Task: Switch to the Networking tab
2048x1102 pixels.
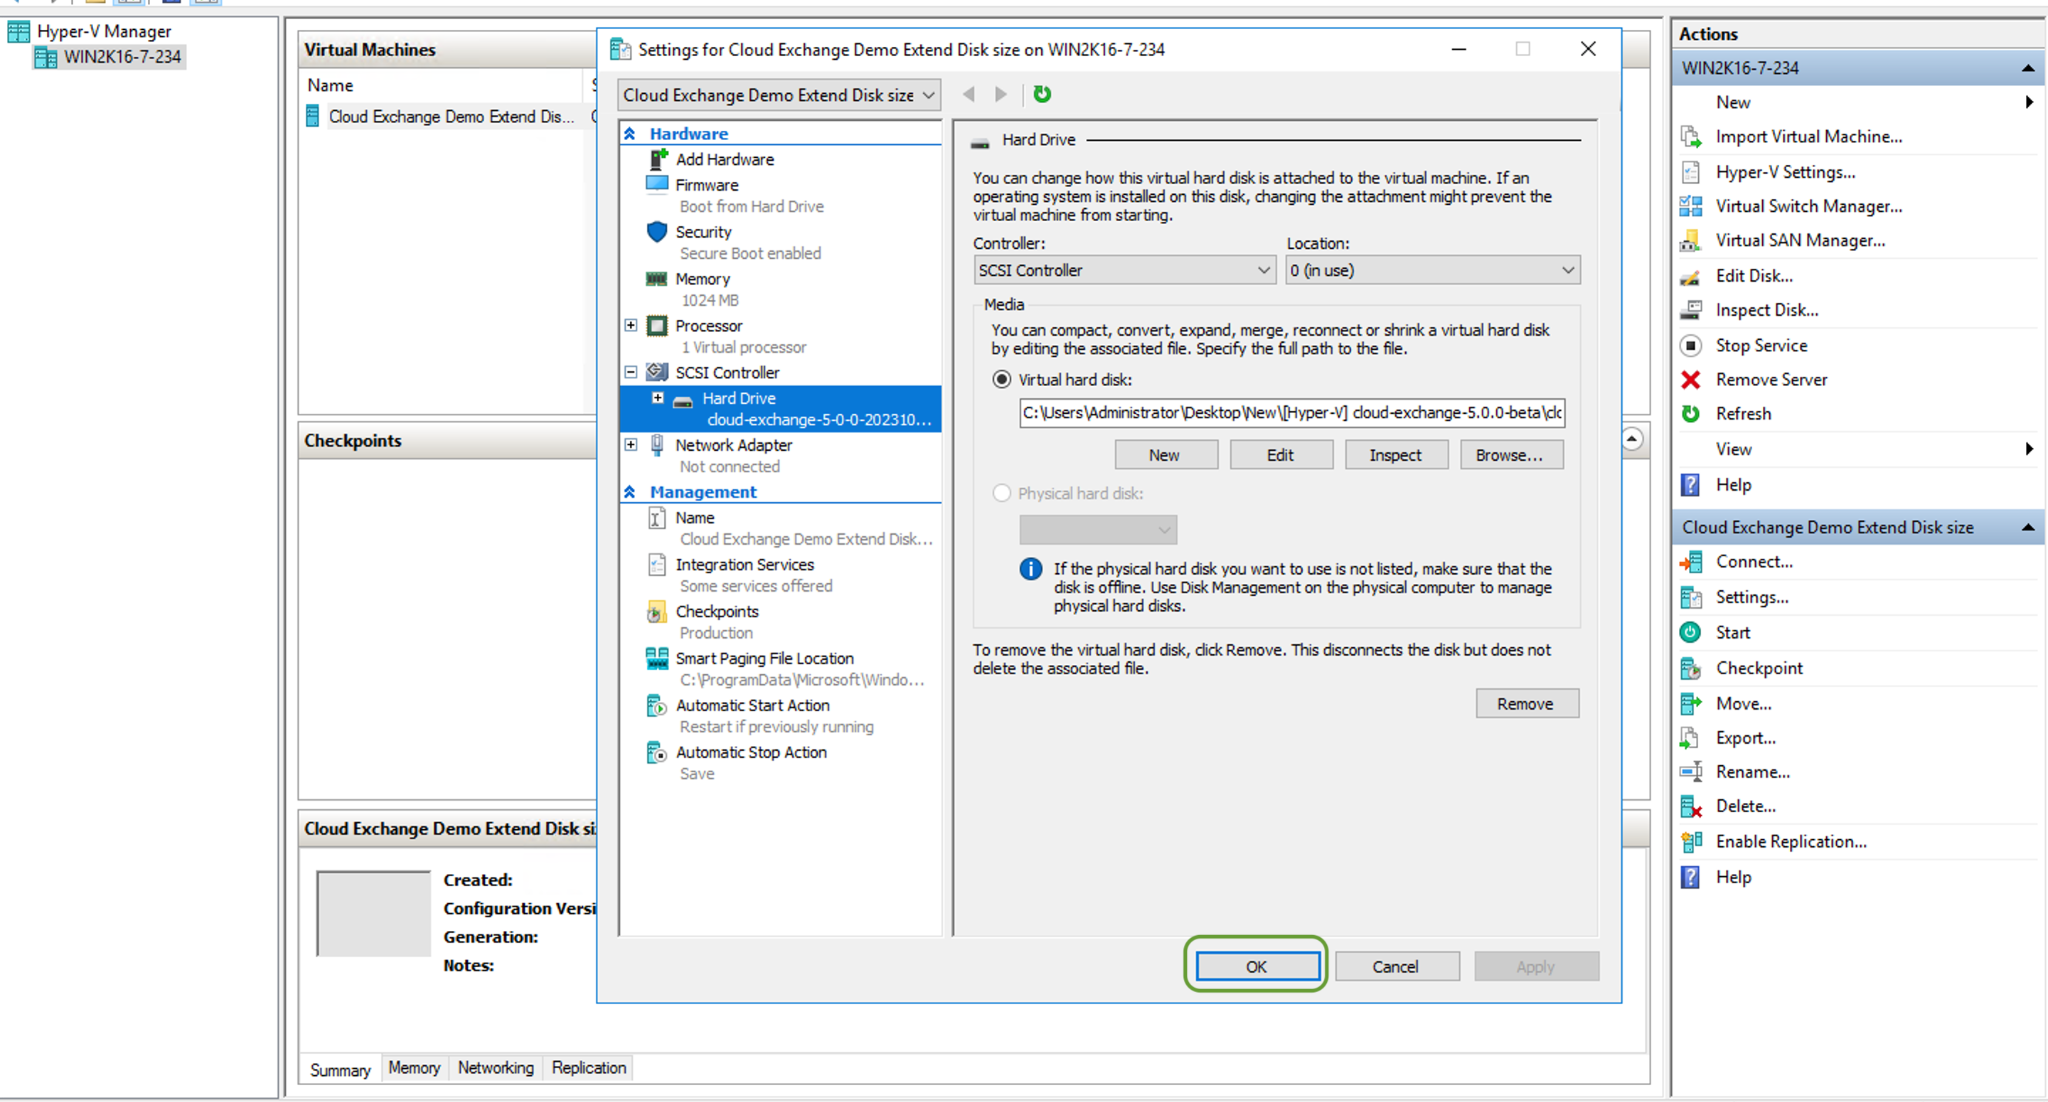Action: coord(495,1068)
